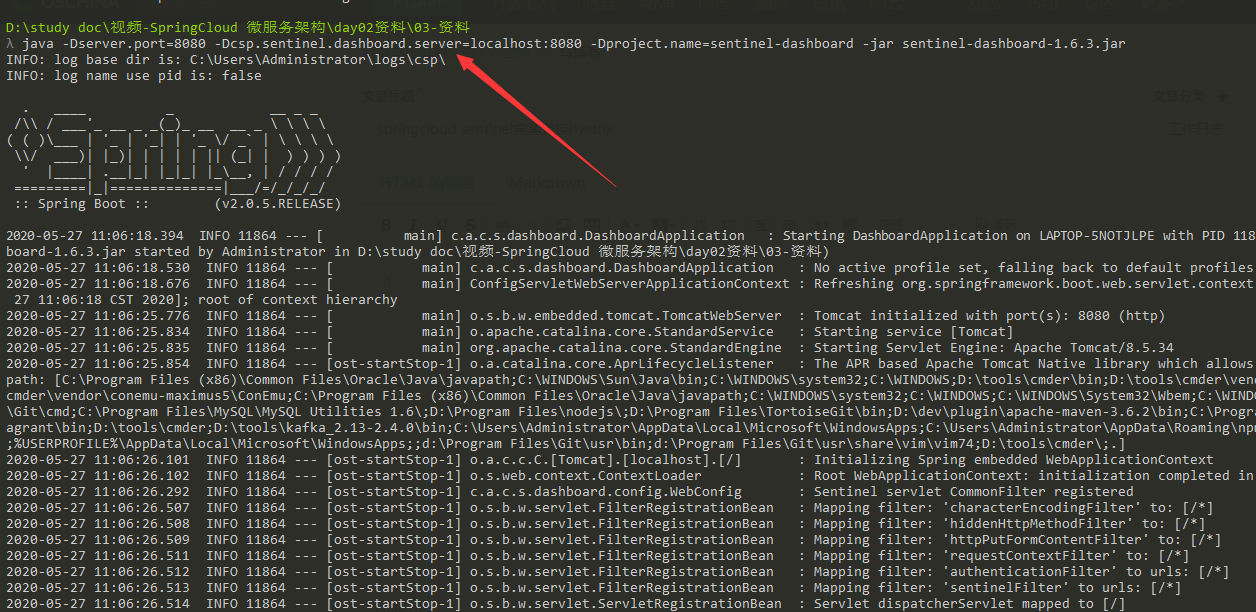Click the timestamp ending in 11:06:26.102
Image resolution: width=1256 pixels, height=612 pixels.
(98, 476)
